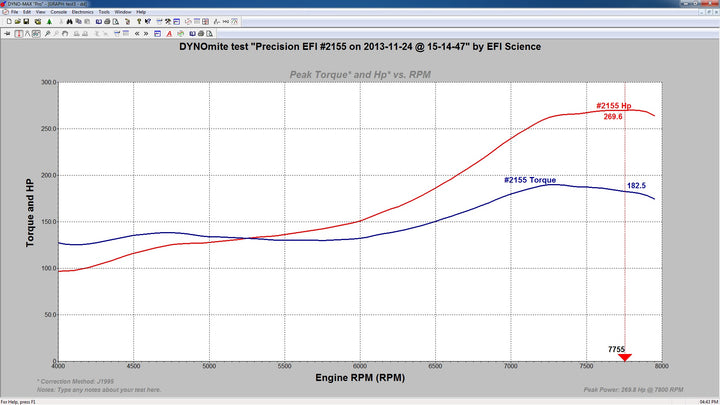The height and width of the screenshot is (405, 720).
Task: Click the red letter A text icon
Action: click(169, 33)
